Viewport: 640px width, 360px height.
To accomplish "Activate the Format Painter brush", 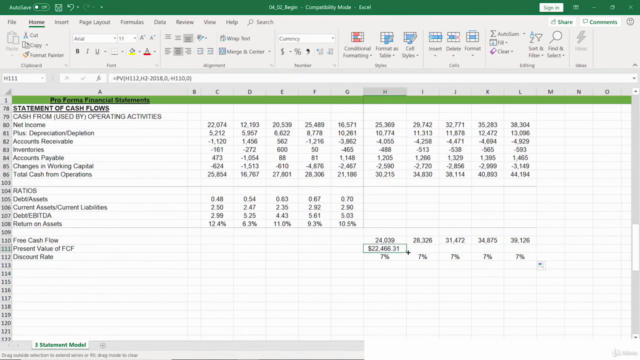I will tap(26, 55).
